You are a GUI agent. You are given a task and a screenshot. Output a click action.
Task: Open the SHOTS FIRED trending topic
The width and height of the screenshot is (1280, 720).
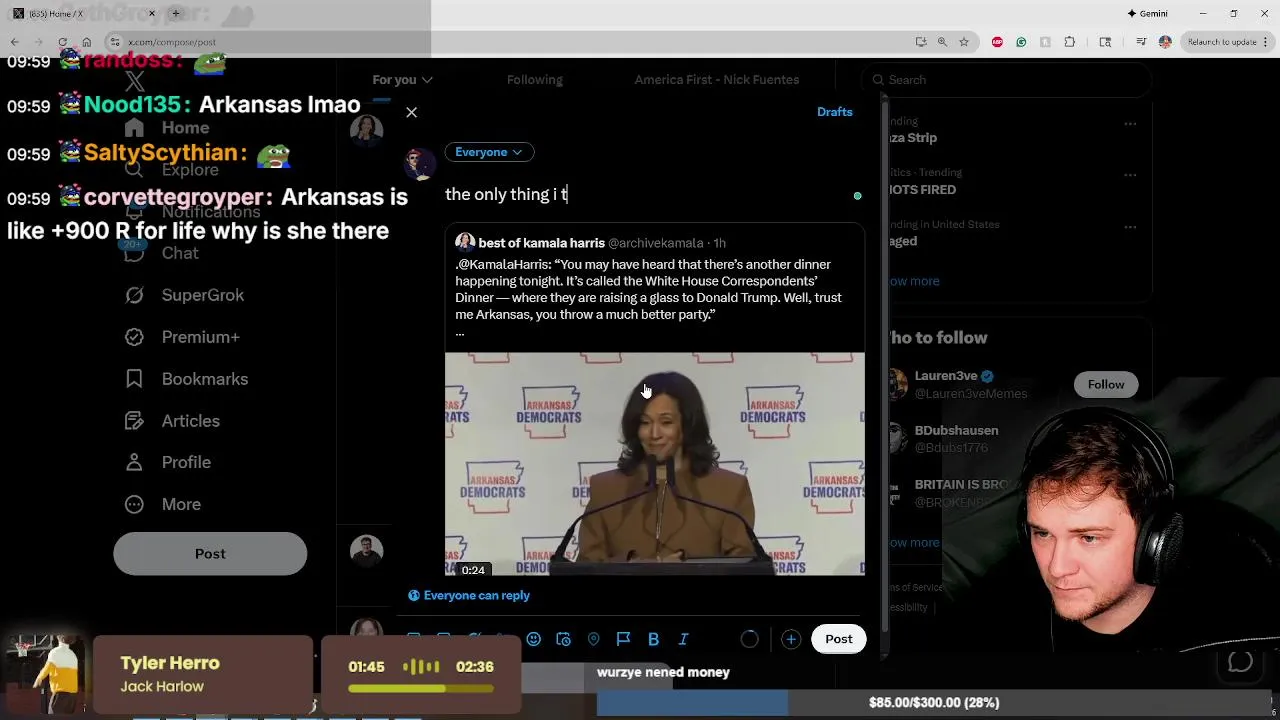coord(921,190)
